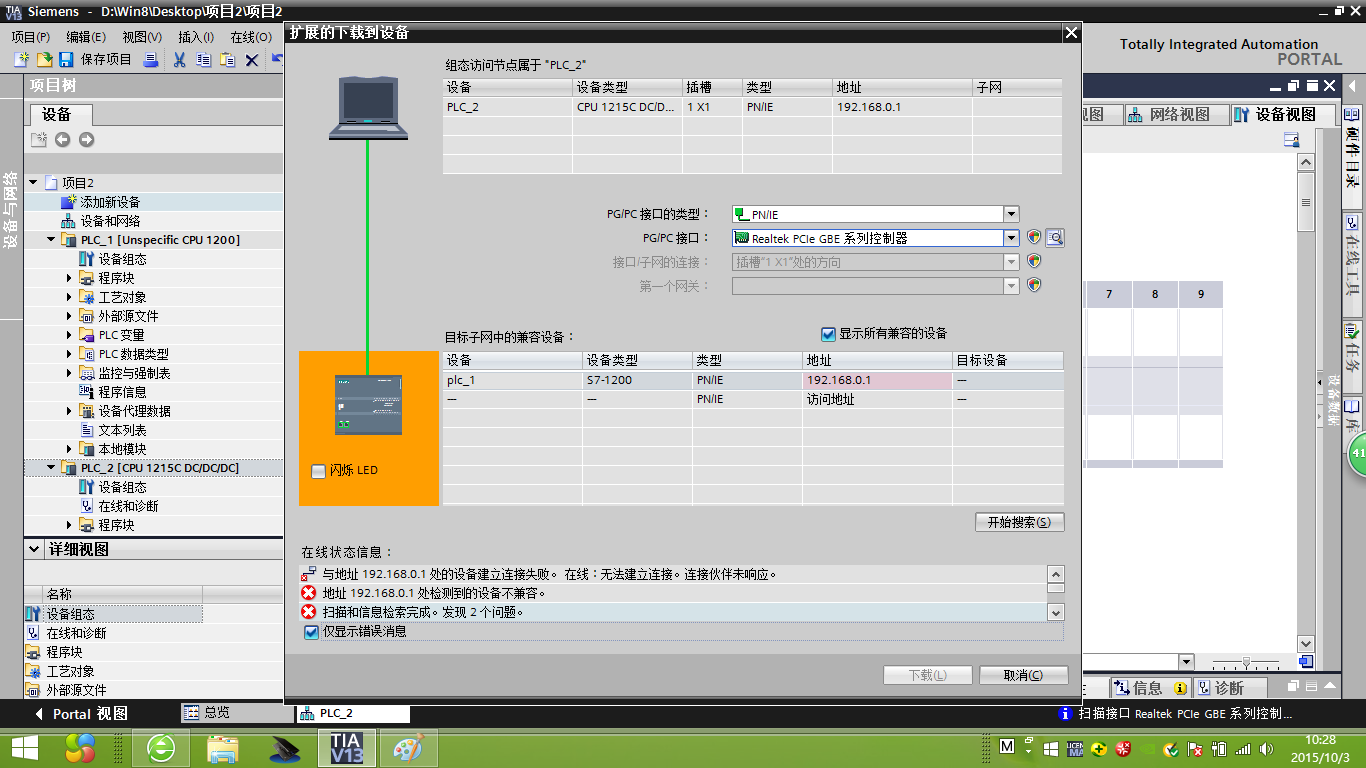The image size is (1366, 768).
Task: Click the Delete X toolbar icon
Action: pyautogui.click(x=252, y=60)
